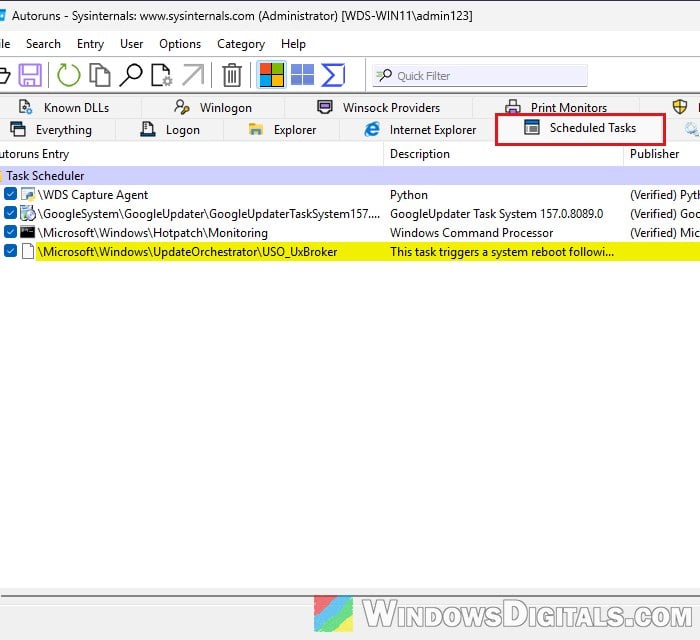Click the Jump to Entry arrow icon
700x640 pixels.
(193, 75)
